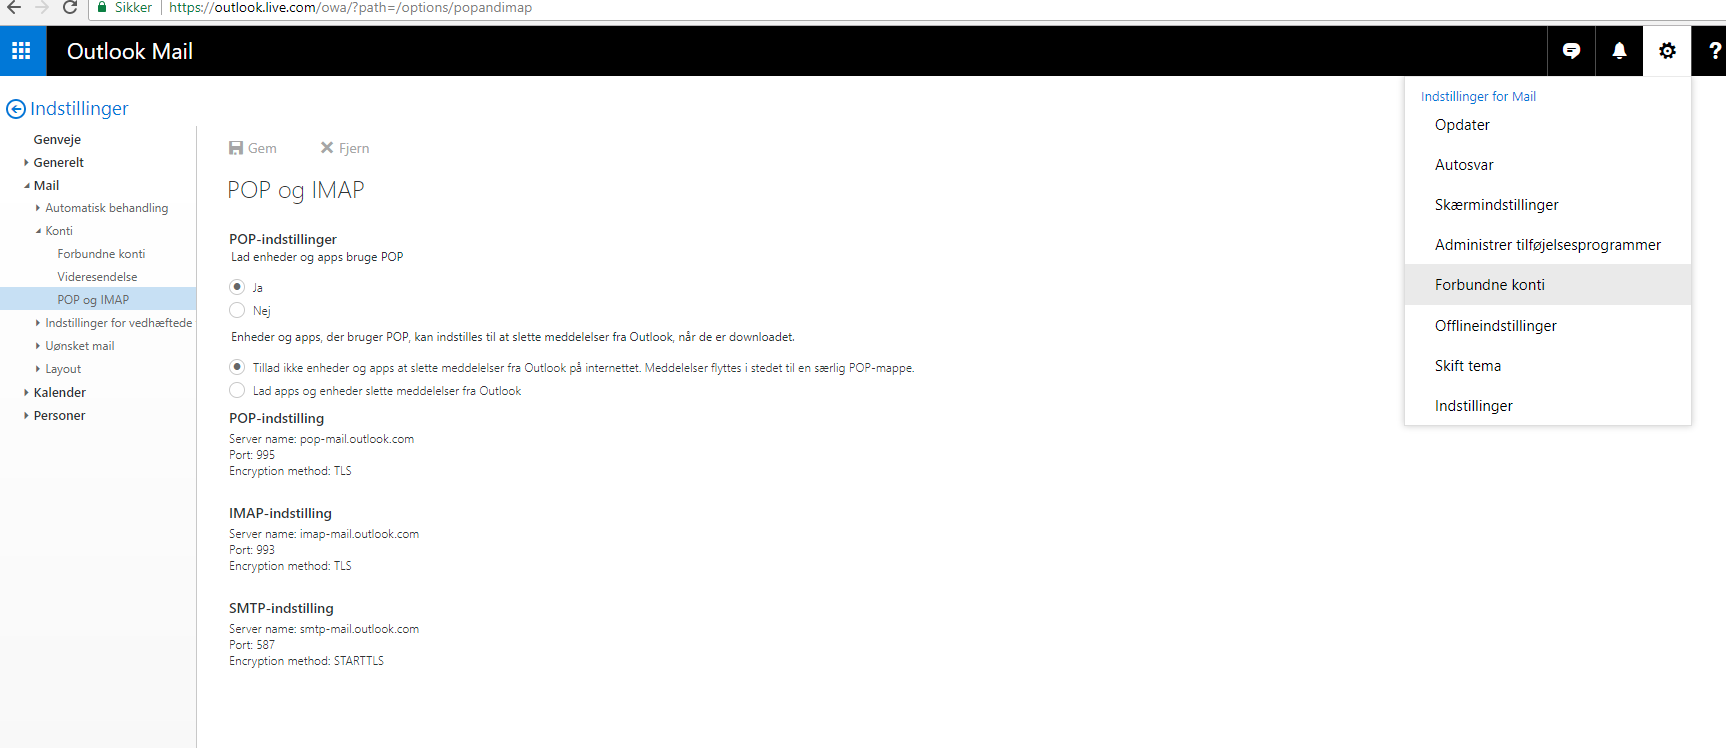Click the smtp-mail.outlook.com server name
1726x748 pixels.
(x=359, y=629)
